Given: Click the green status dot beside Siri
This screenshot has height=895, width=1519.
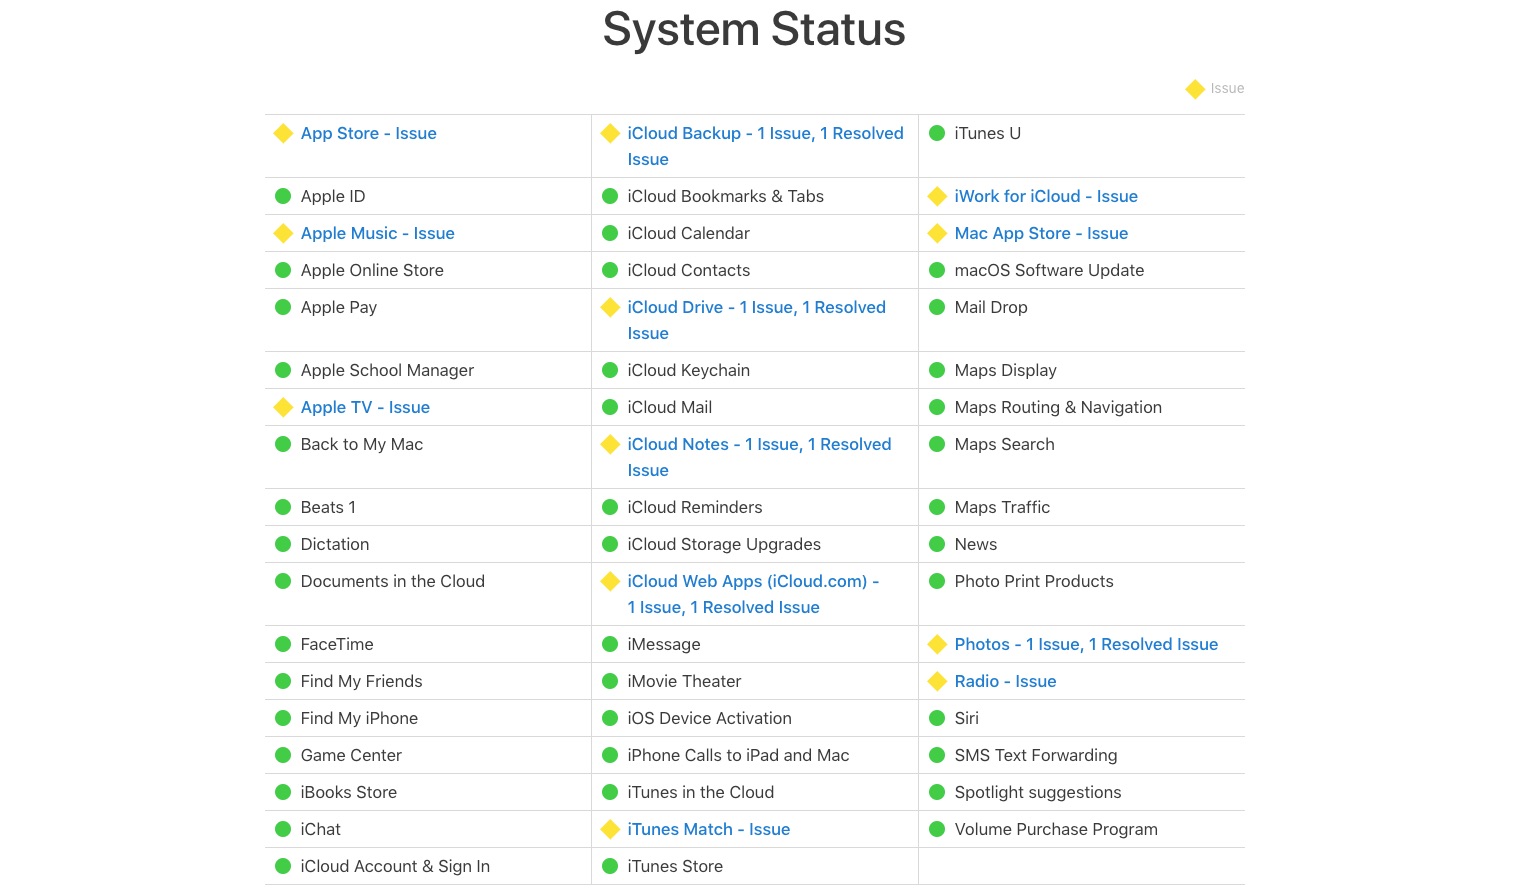Looking at the screenshot, I should 937,718.
